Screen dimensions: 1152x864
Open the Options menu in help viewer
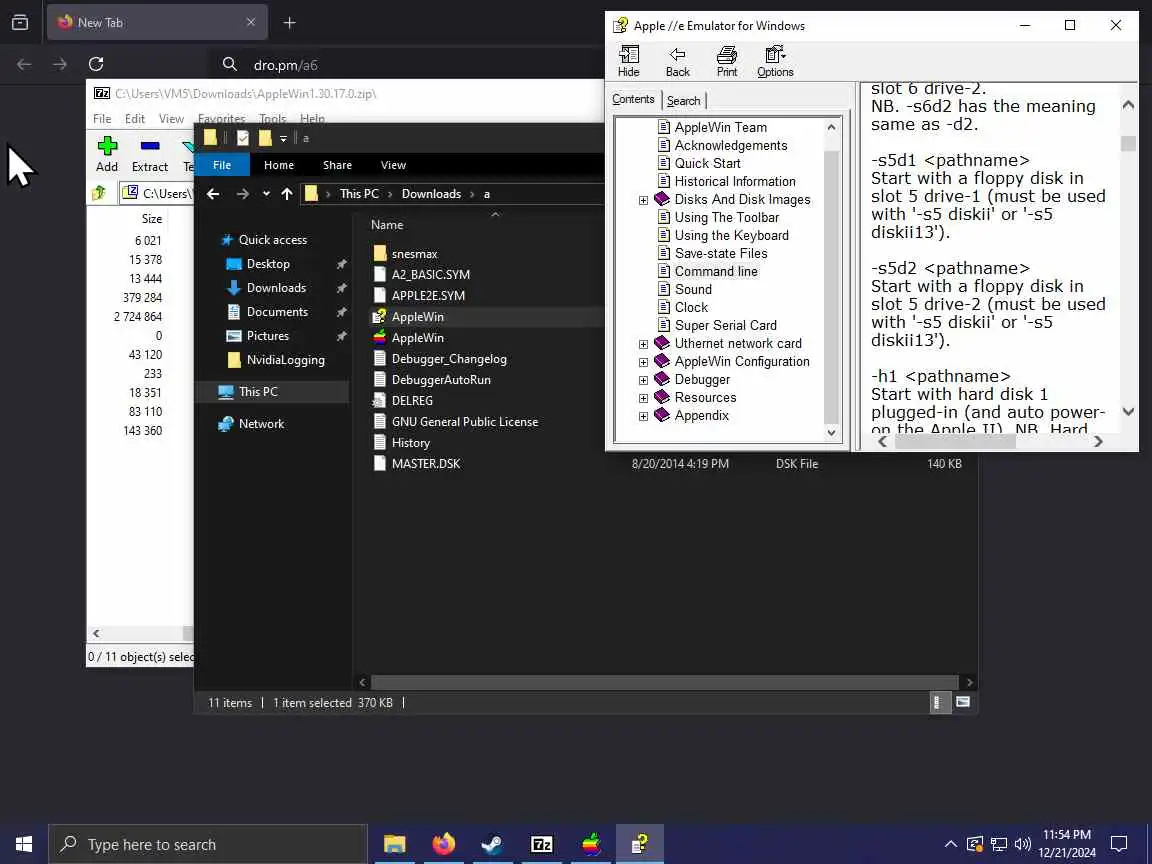(775, 61)
